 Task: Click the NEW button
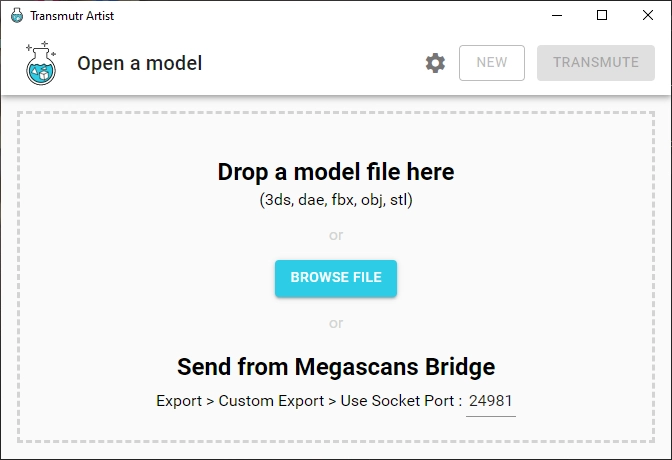(492, 63)
